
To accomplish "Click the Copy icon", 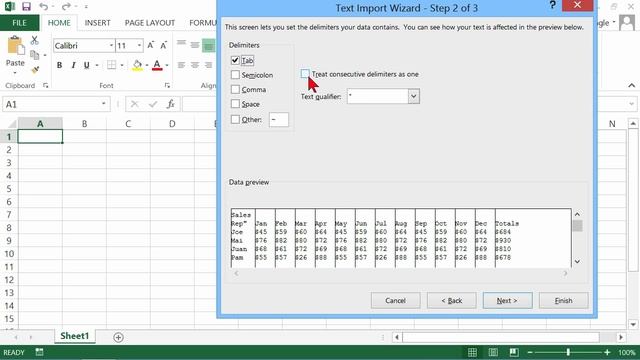I will click(x=35, y=54).
